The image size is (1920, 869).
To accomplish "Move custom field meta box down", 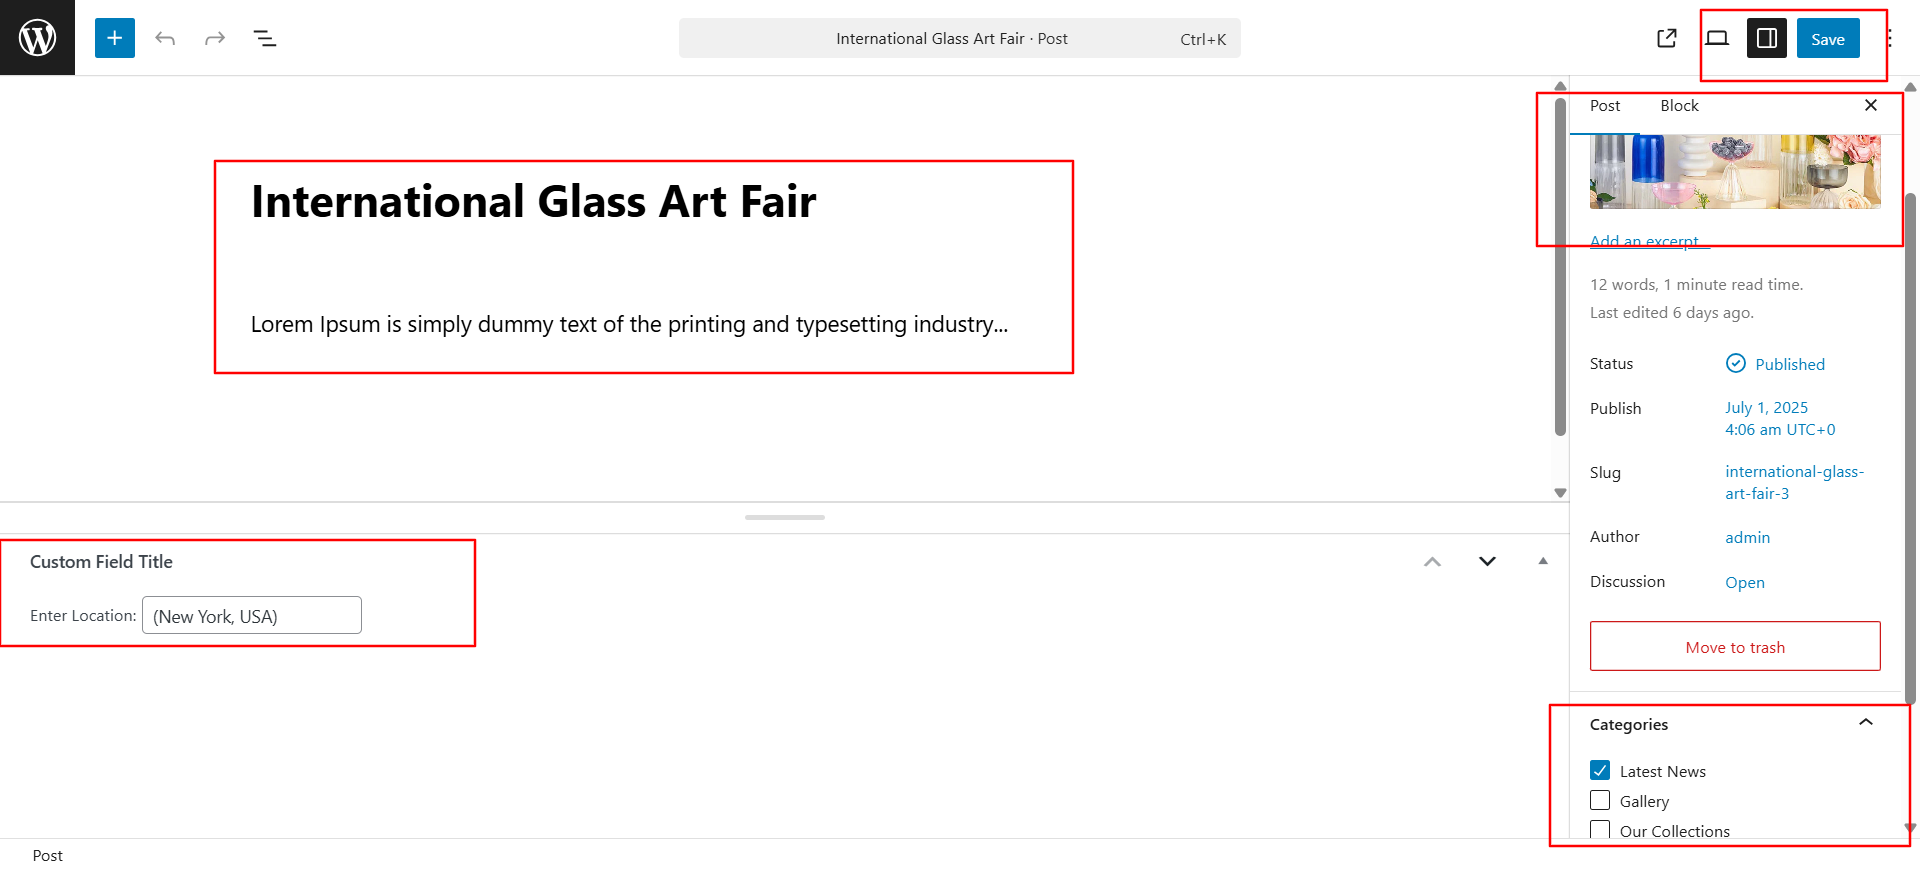I will click(x=1487, y=561).
